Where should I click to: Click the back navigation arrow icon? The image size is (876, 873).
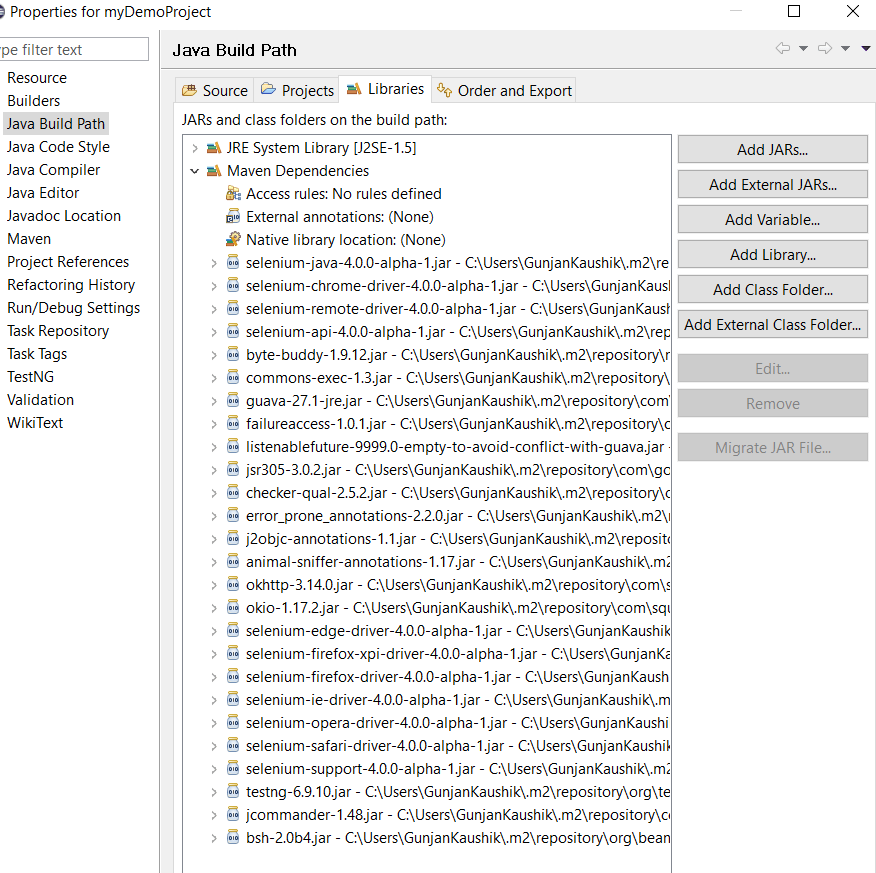point(782,49)
